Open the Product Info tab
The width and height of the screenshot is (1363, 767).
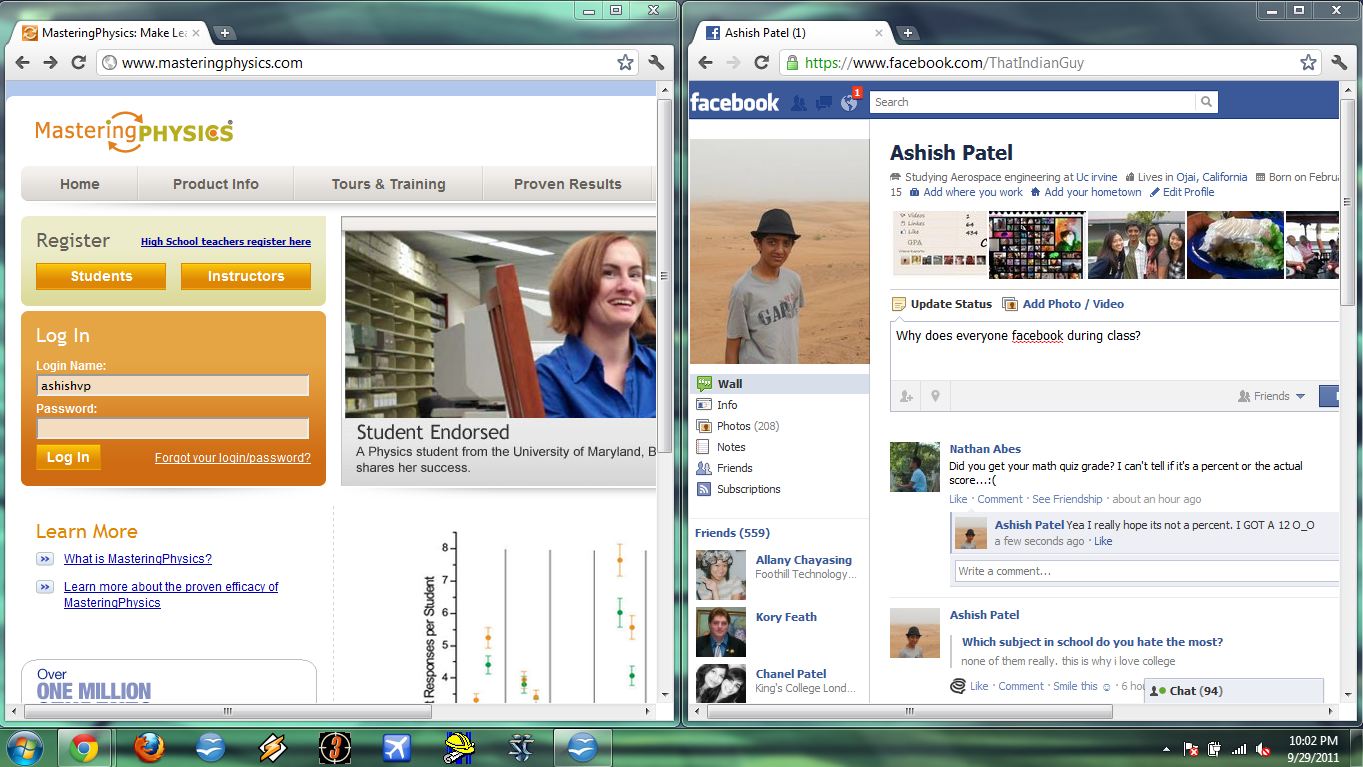(216, 184)
